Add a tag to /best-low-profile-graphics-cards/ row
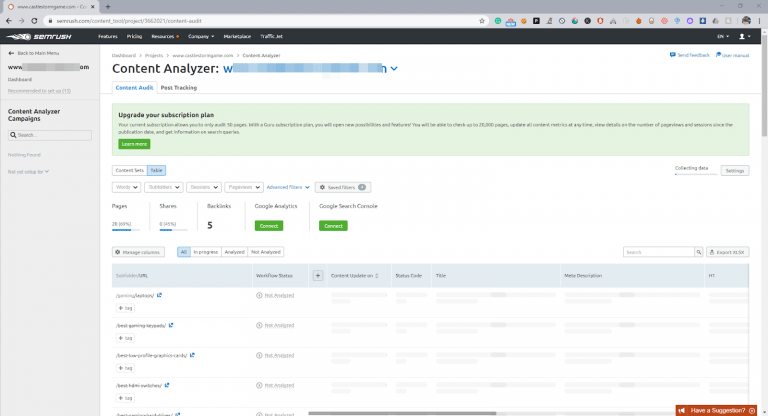The width and height of the screenshot is (768, 416). pos(125,367)
